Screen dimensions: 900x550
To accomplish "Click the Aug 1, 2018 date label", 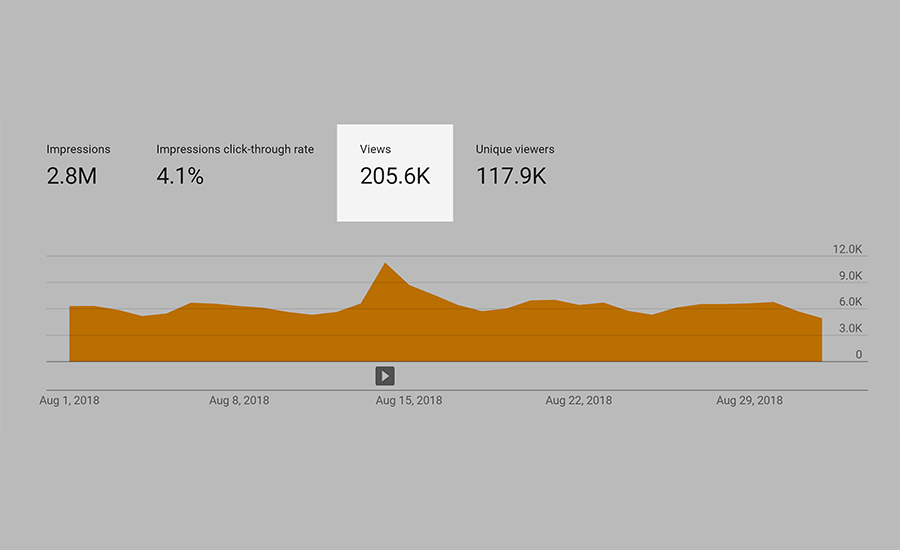I will tap(69, 400).
